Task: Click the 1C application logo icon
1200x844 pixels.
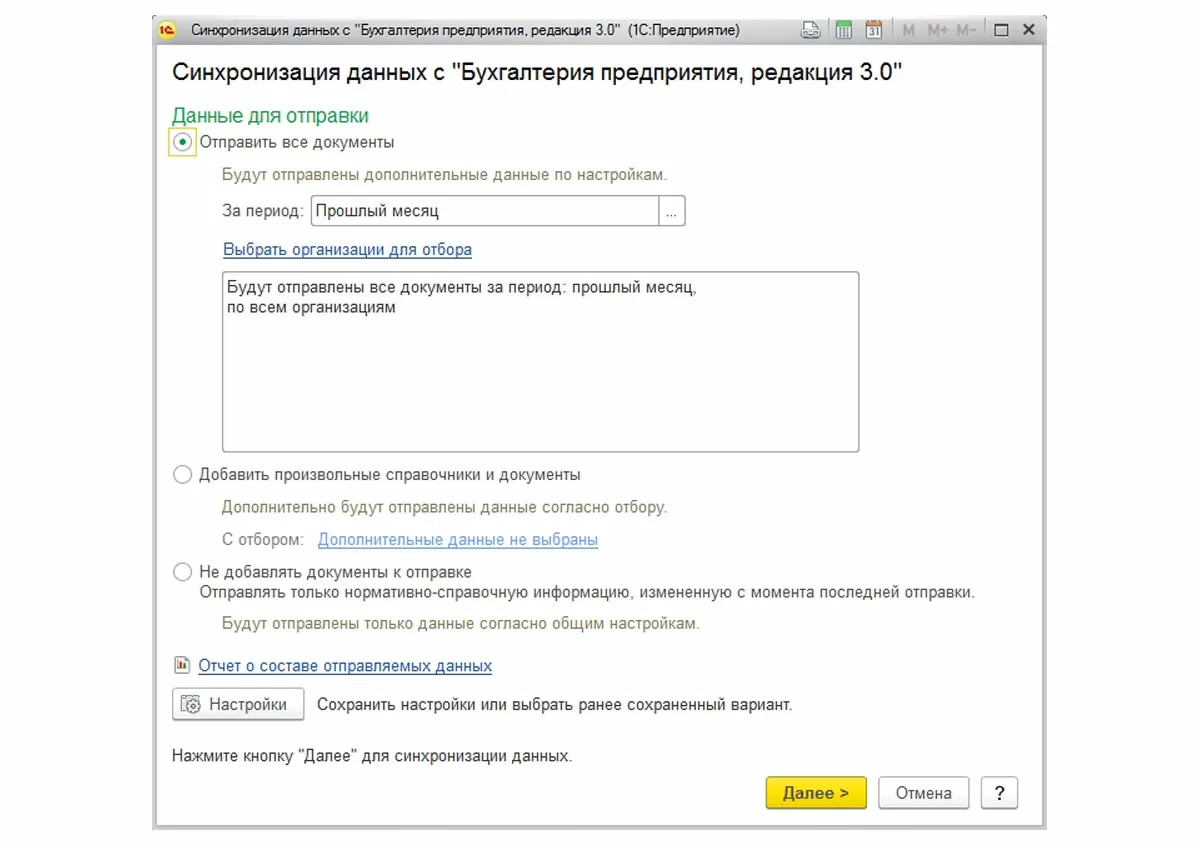Action: 167,31
